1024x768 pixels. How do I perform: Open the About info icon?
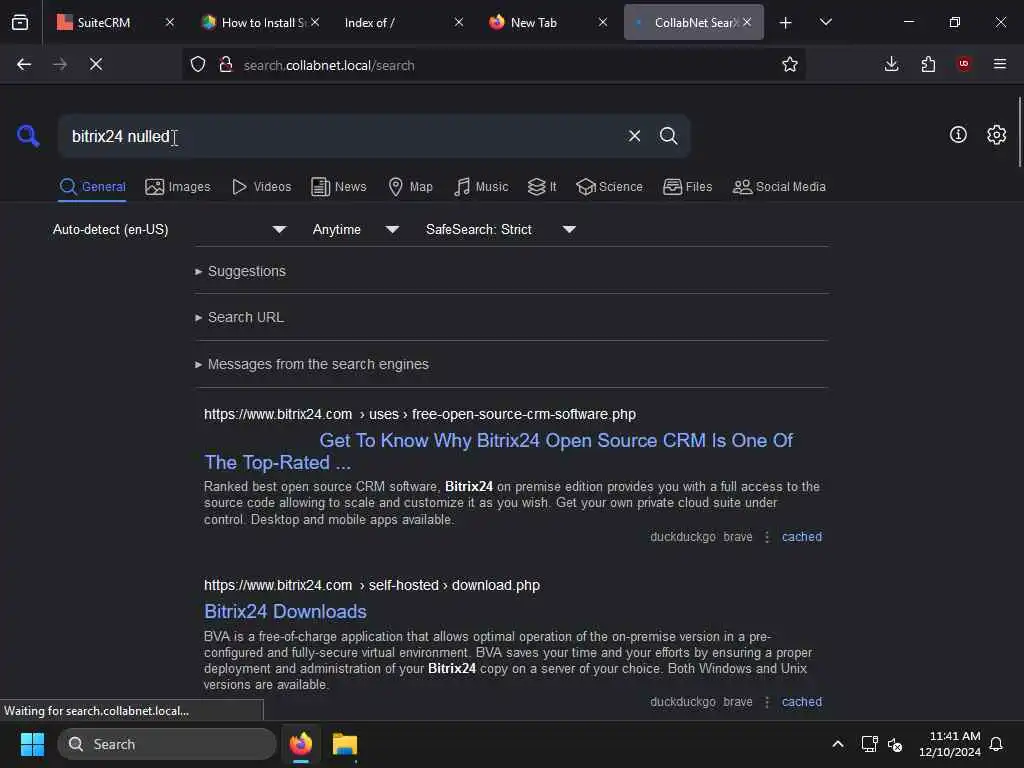958,135
